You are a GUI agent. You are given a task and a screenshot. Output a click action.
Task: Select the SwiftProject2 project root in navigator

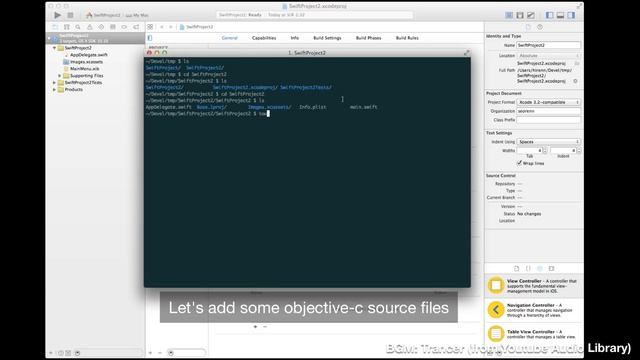pyautogui.click(x=96, y=38)
